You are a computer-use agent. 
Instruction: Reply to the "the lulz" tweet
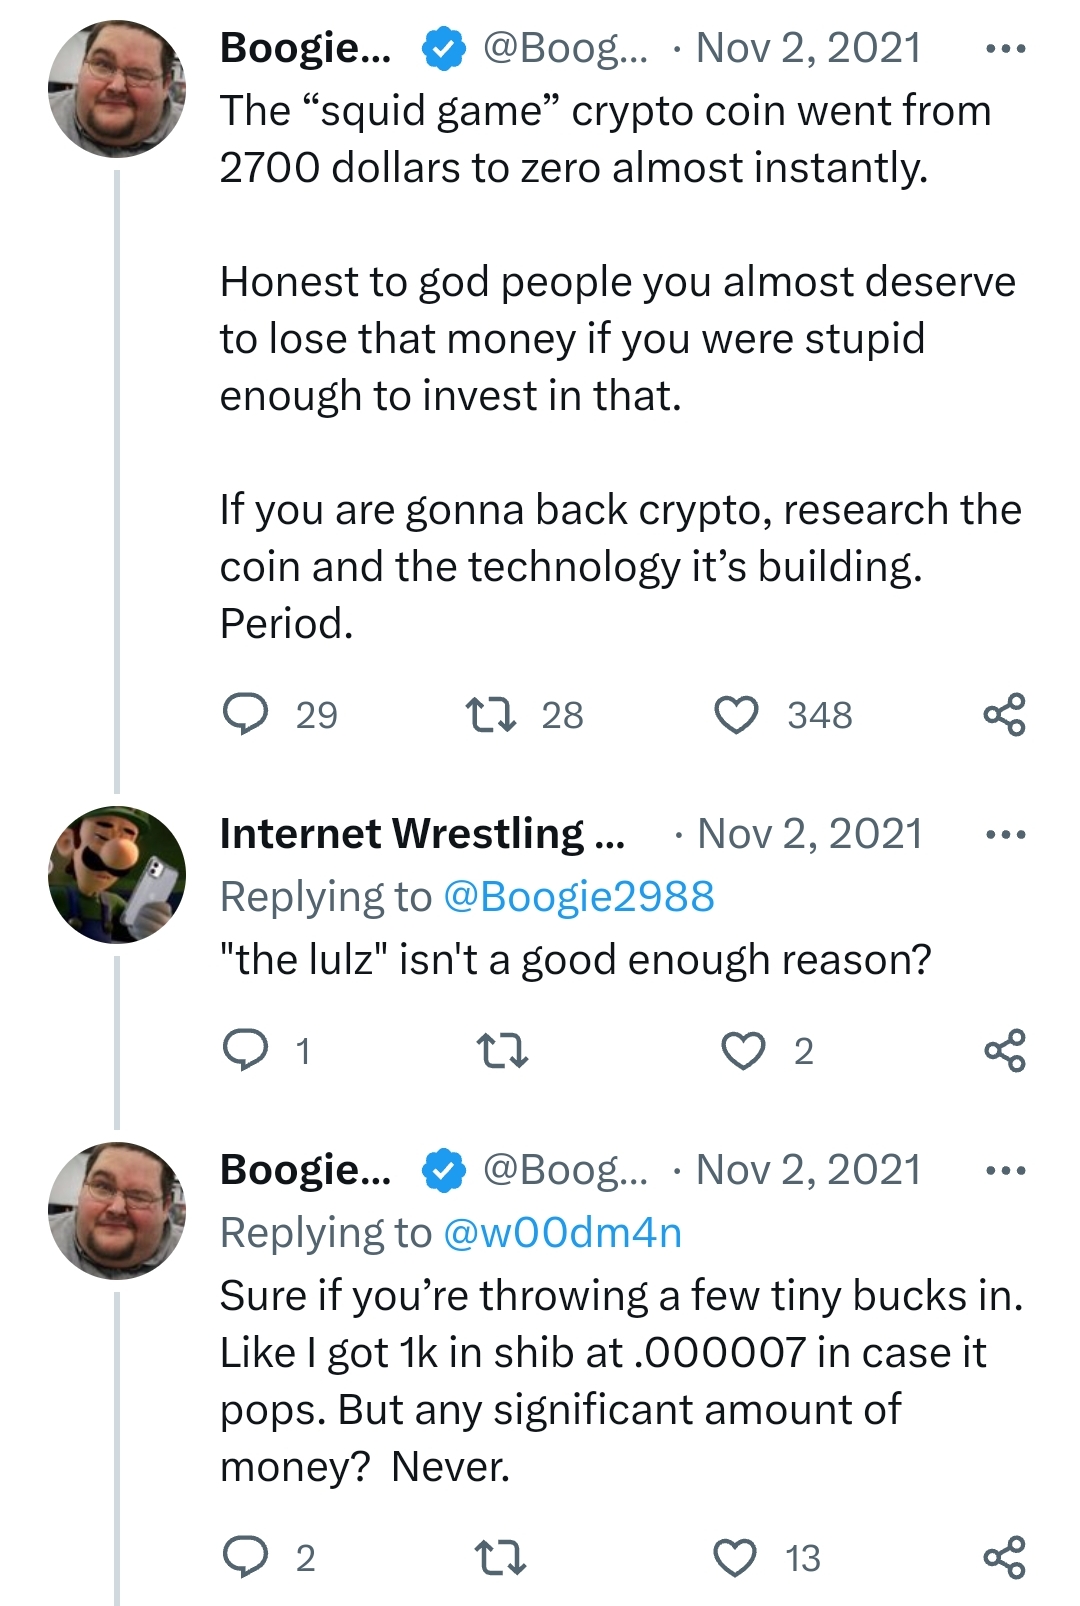(245, 1051)
